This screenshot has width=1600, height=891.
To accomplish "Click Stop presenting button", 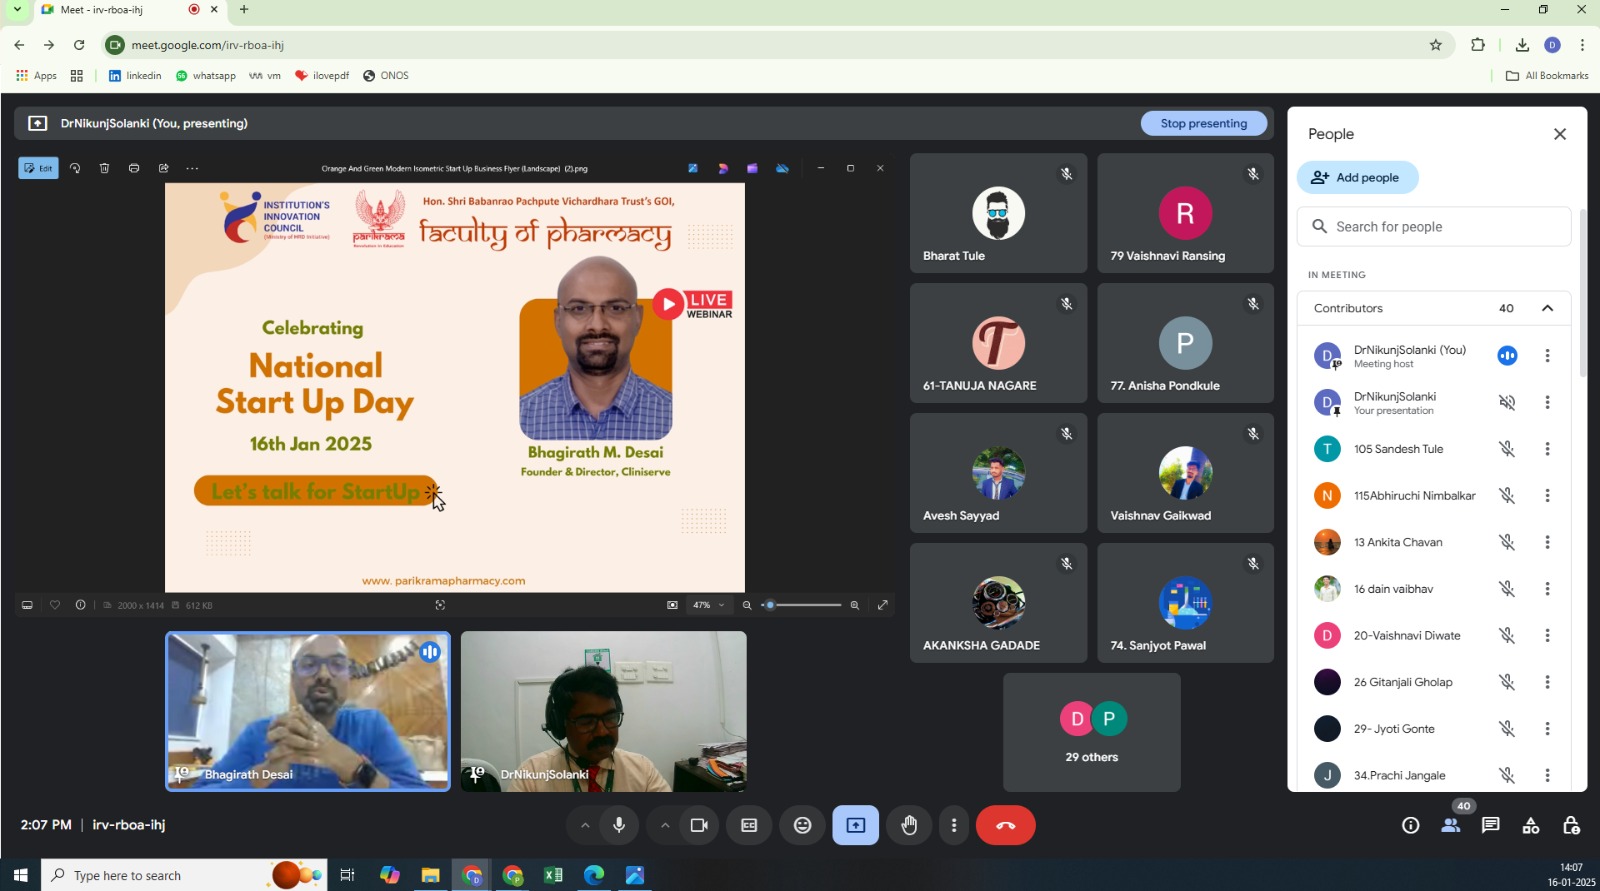I will (x=1203, y=123).
